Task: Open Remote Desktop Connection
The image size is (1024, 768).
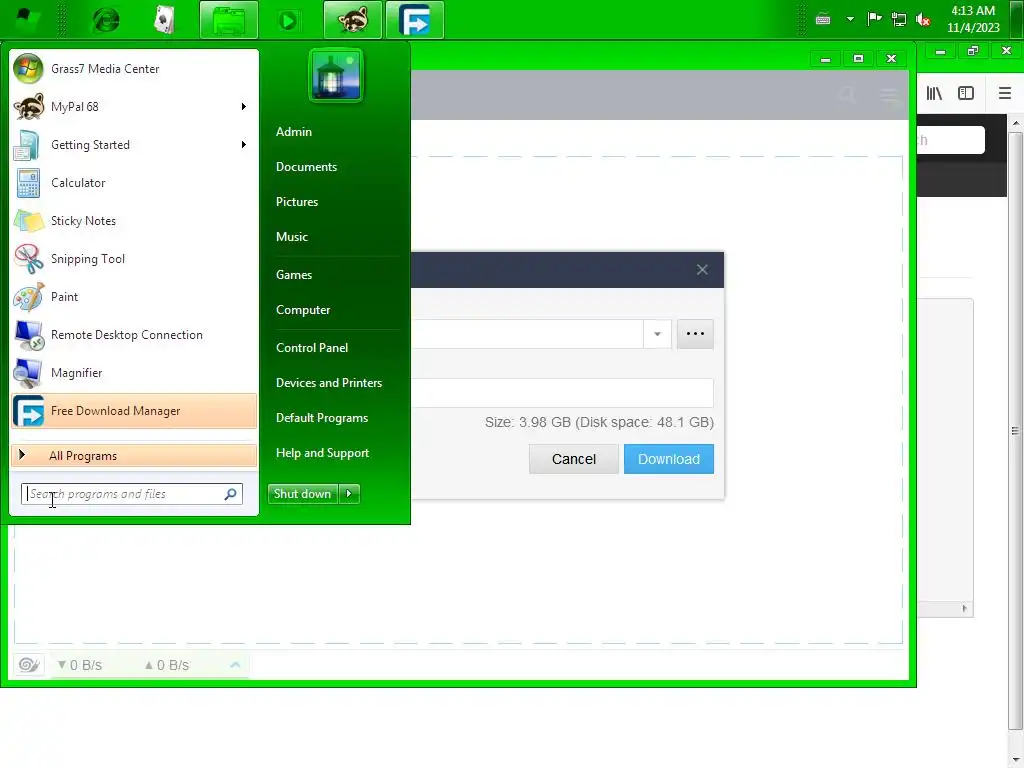Action: 134,334
